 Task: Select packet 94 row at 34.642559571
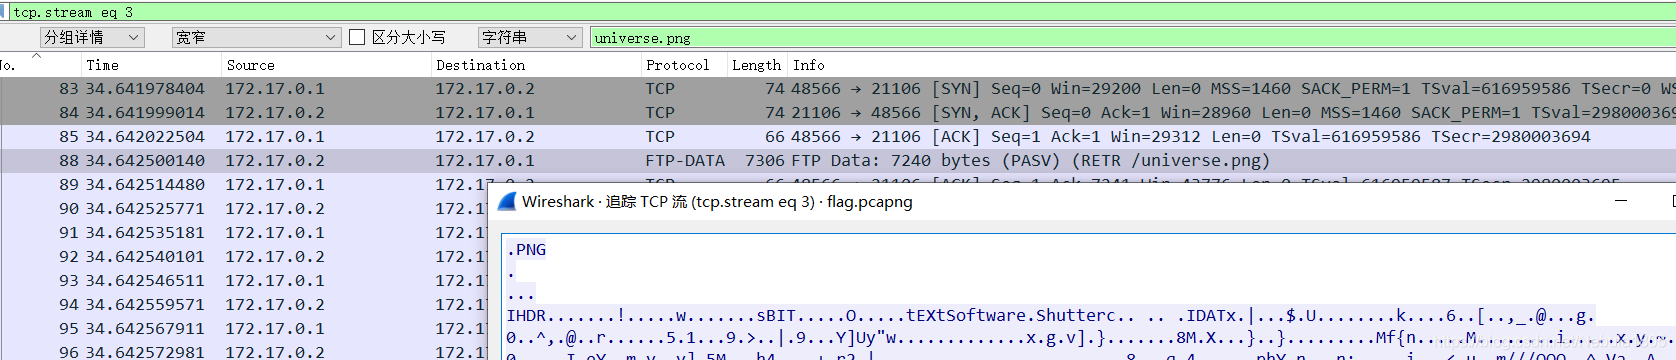[245, 305]
